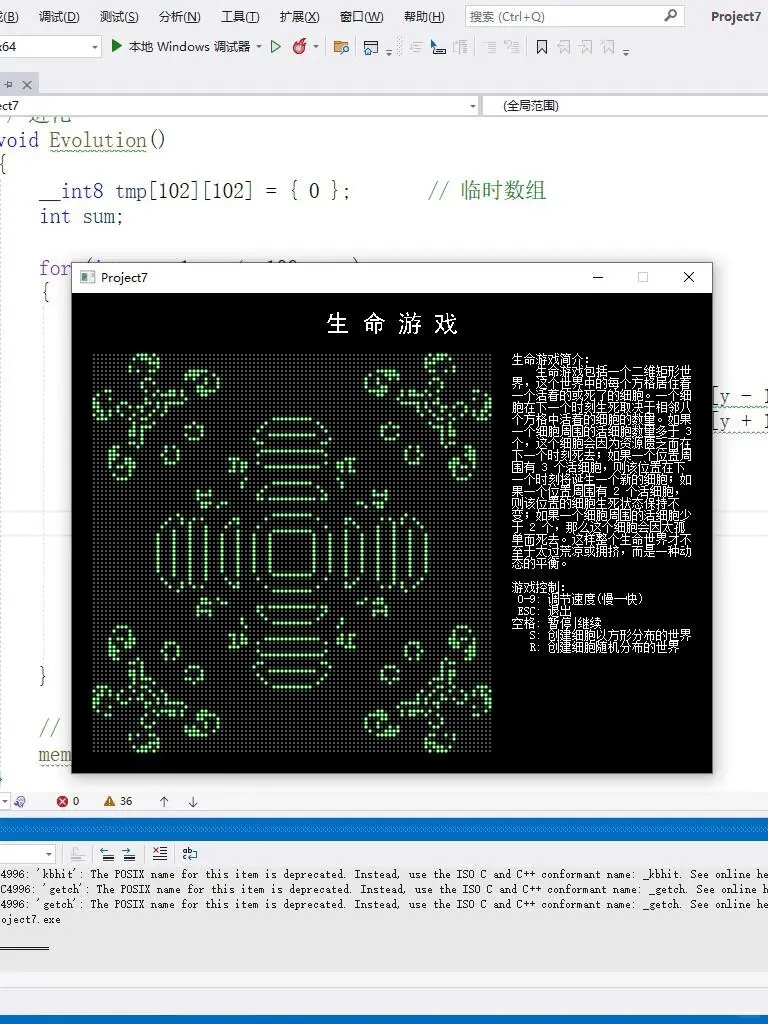Show the 0 errors indicator
The width and height of the screenshot is (768, 1024).
(x=68, y=801)
